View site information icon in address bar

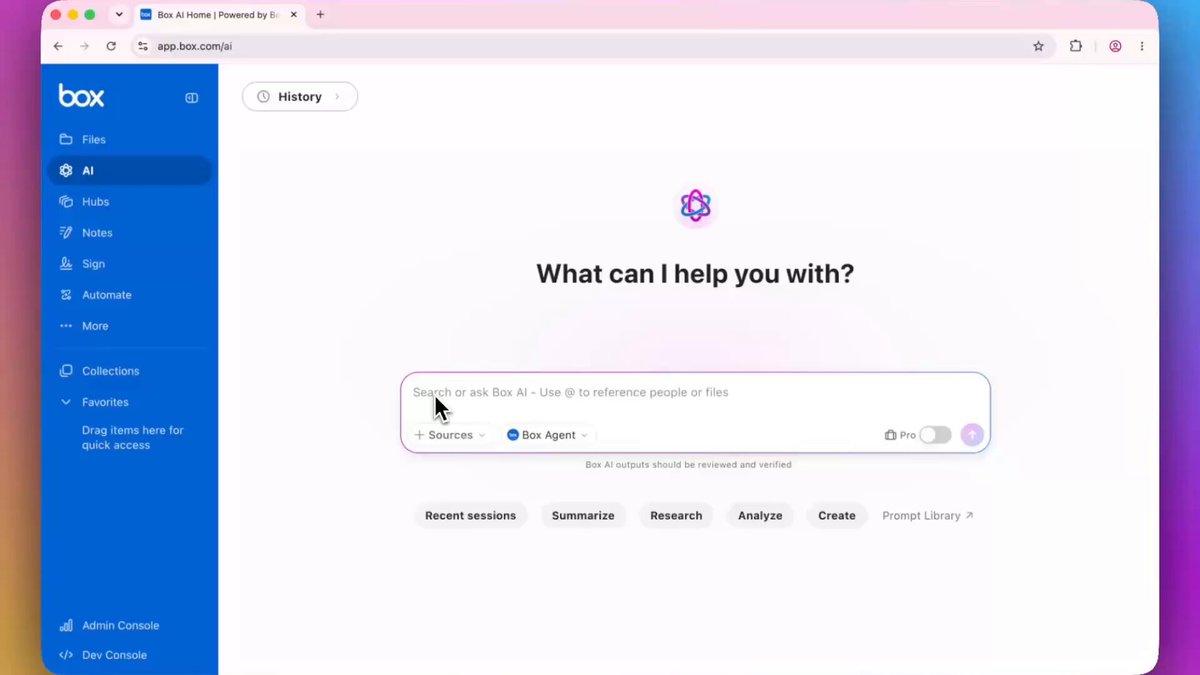143,46
